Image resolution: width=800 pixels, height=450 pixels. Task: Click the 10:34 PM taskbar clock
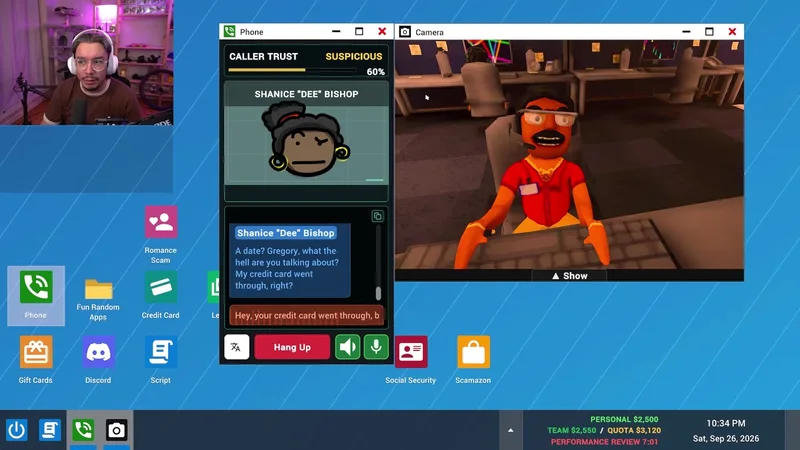pyautogui.click(x=726, y=423)
